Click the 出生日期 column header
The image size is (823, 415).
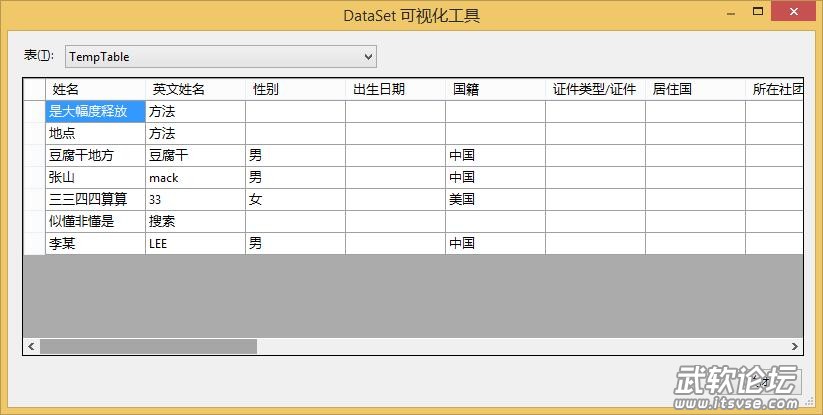point(395,90)
